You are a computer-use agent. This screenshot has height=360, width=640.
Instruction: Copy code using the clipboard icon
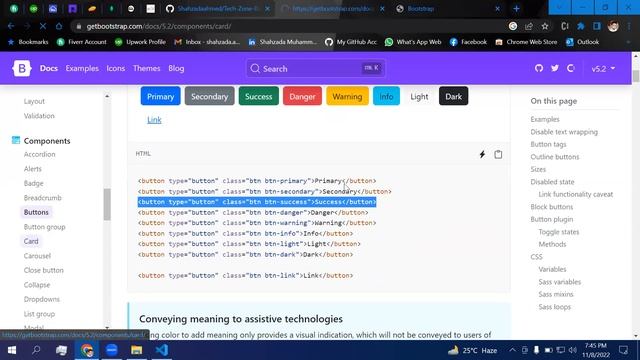tap(498, 154)
